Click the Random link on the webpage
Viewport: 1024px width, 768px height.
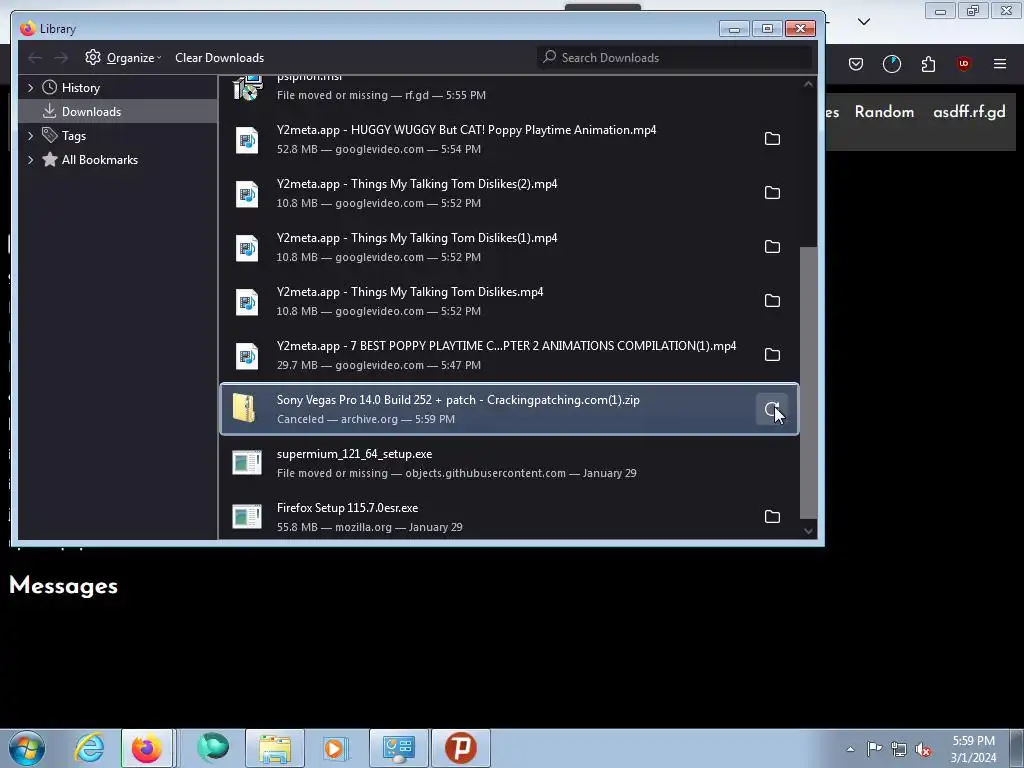(x=884, y=112)
